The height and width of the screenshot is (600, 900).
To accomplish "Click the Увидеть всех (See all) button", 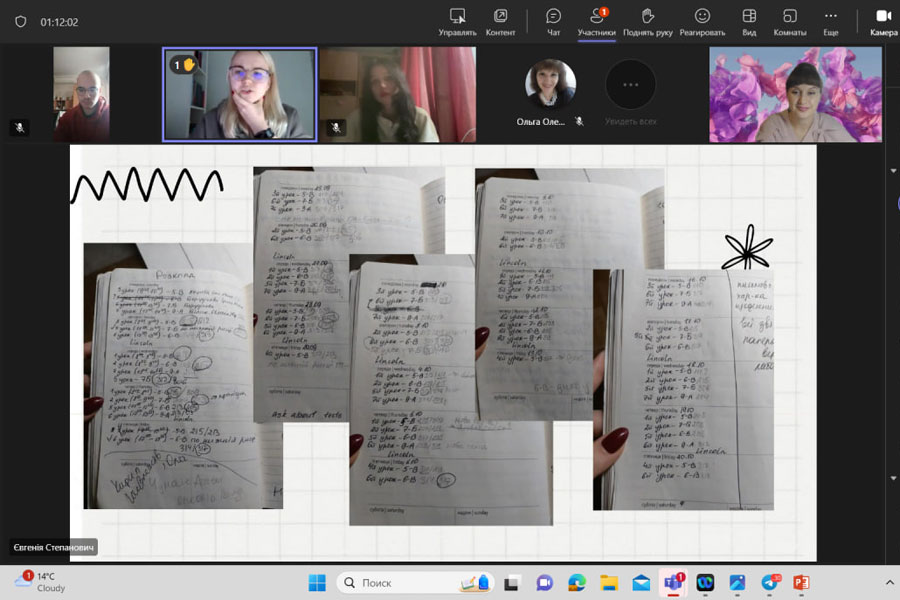I will point(631,94).
